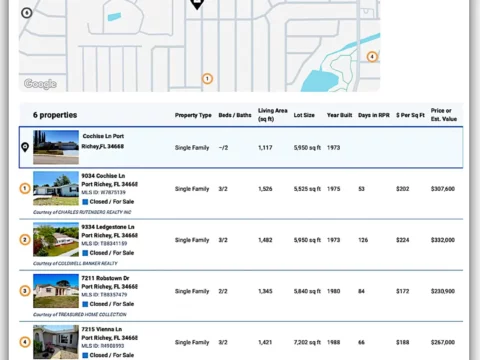Open 9034 Cochise Ln house photo
480x360 pixels.
(x=56, y=188)
